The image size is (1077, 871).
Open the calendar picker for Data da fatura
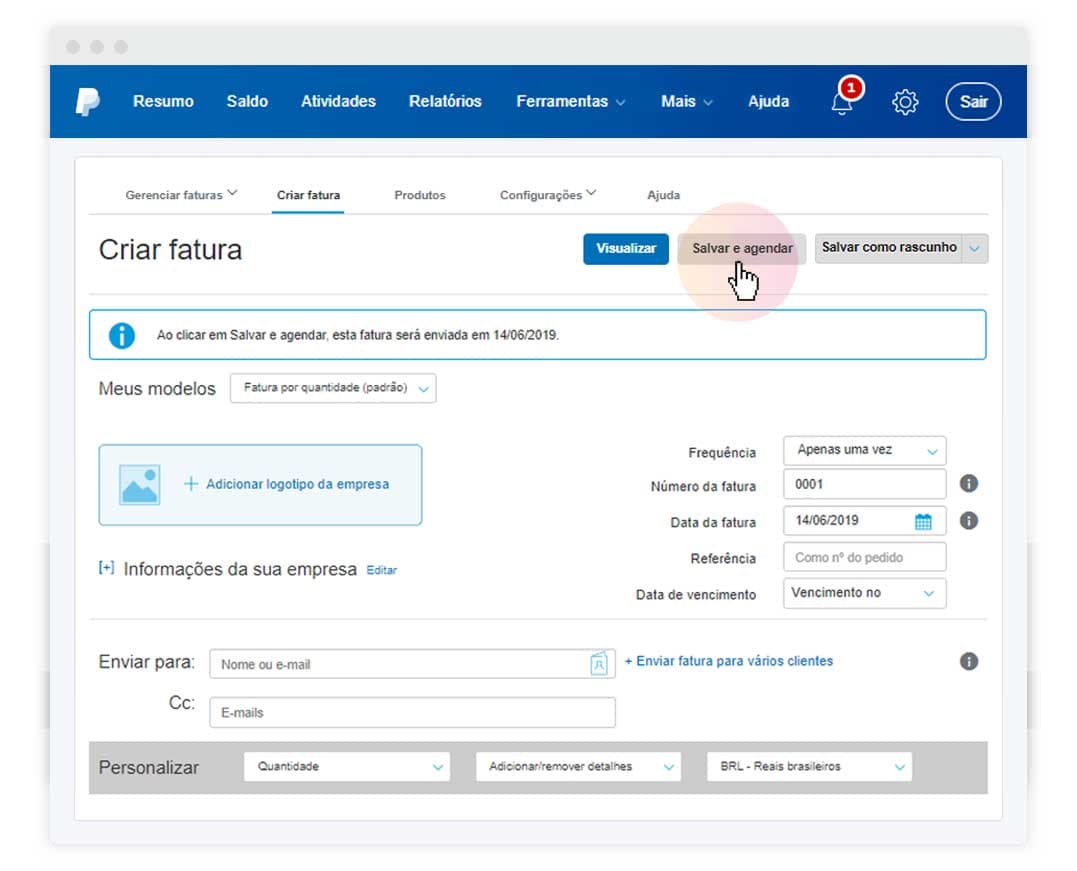pyautogui.click(x=923, y=521)
